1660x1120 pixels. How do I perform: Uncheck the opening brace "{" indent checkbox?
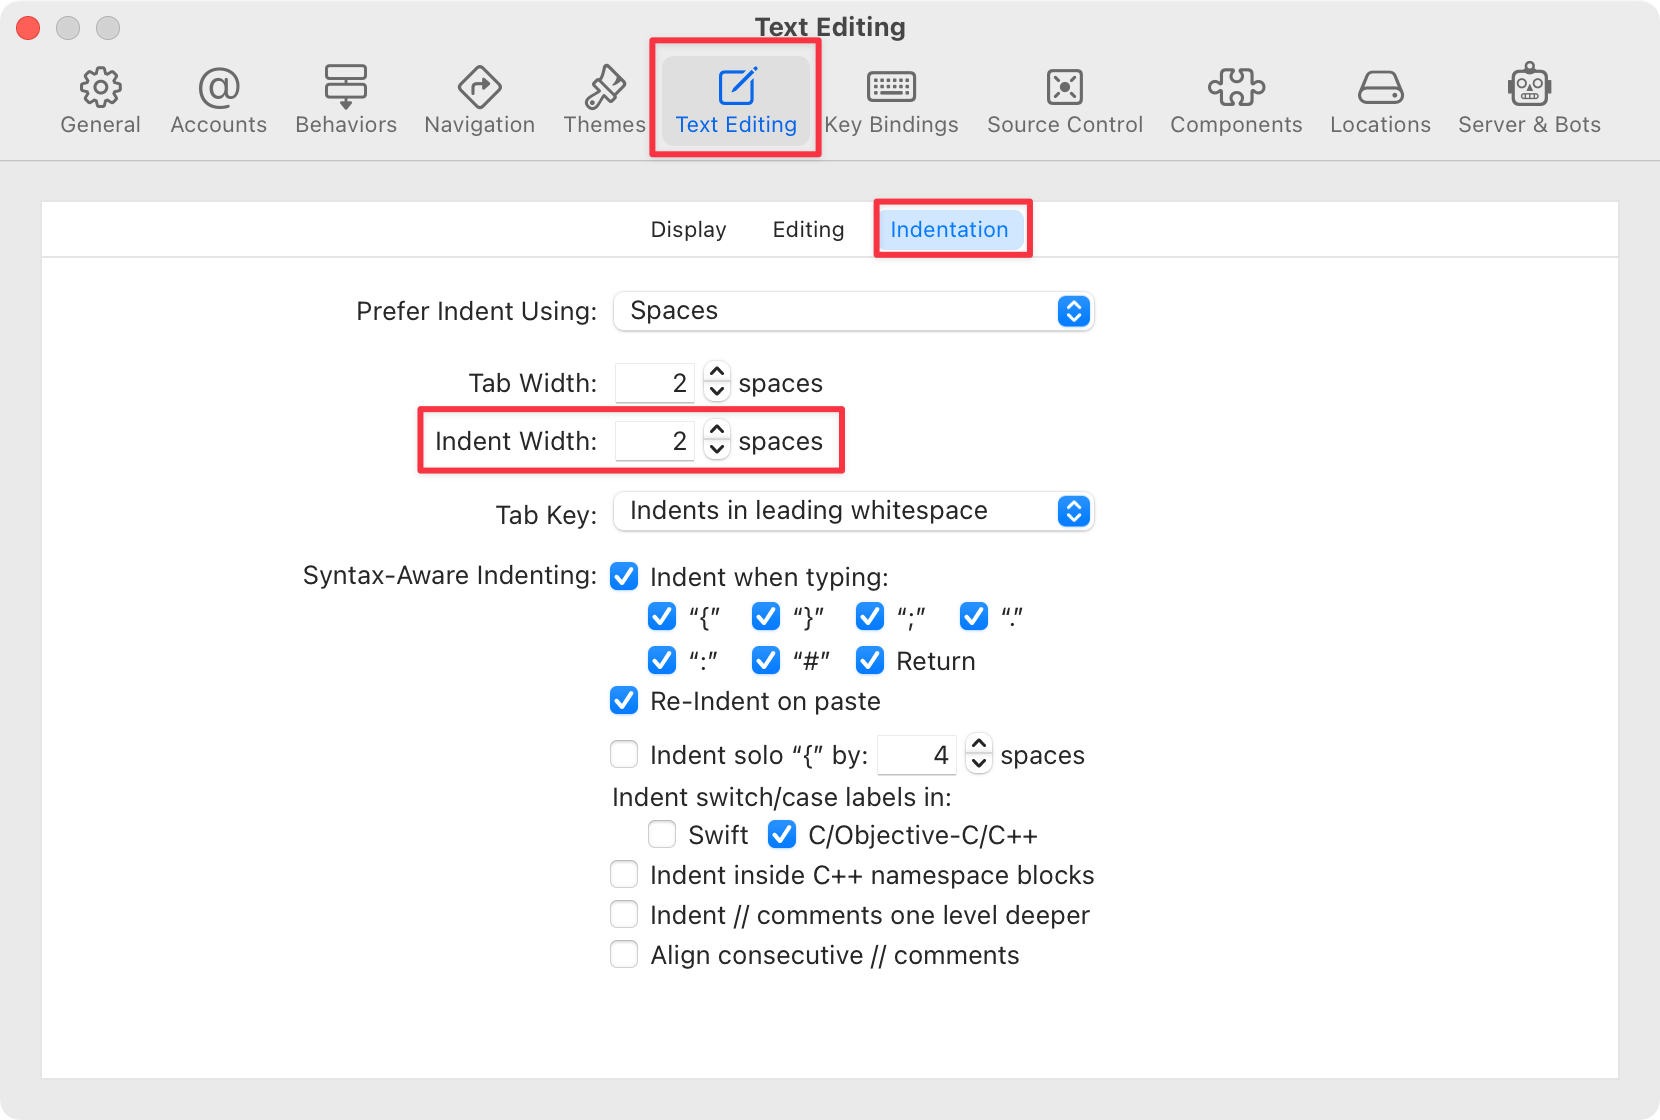[662, 616]
